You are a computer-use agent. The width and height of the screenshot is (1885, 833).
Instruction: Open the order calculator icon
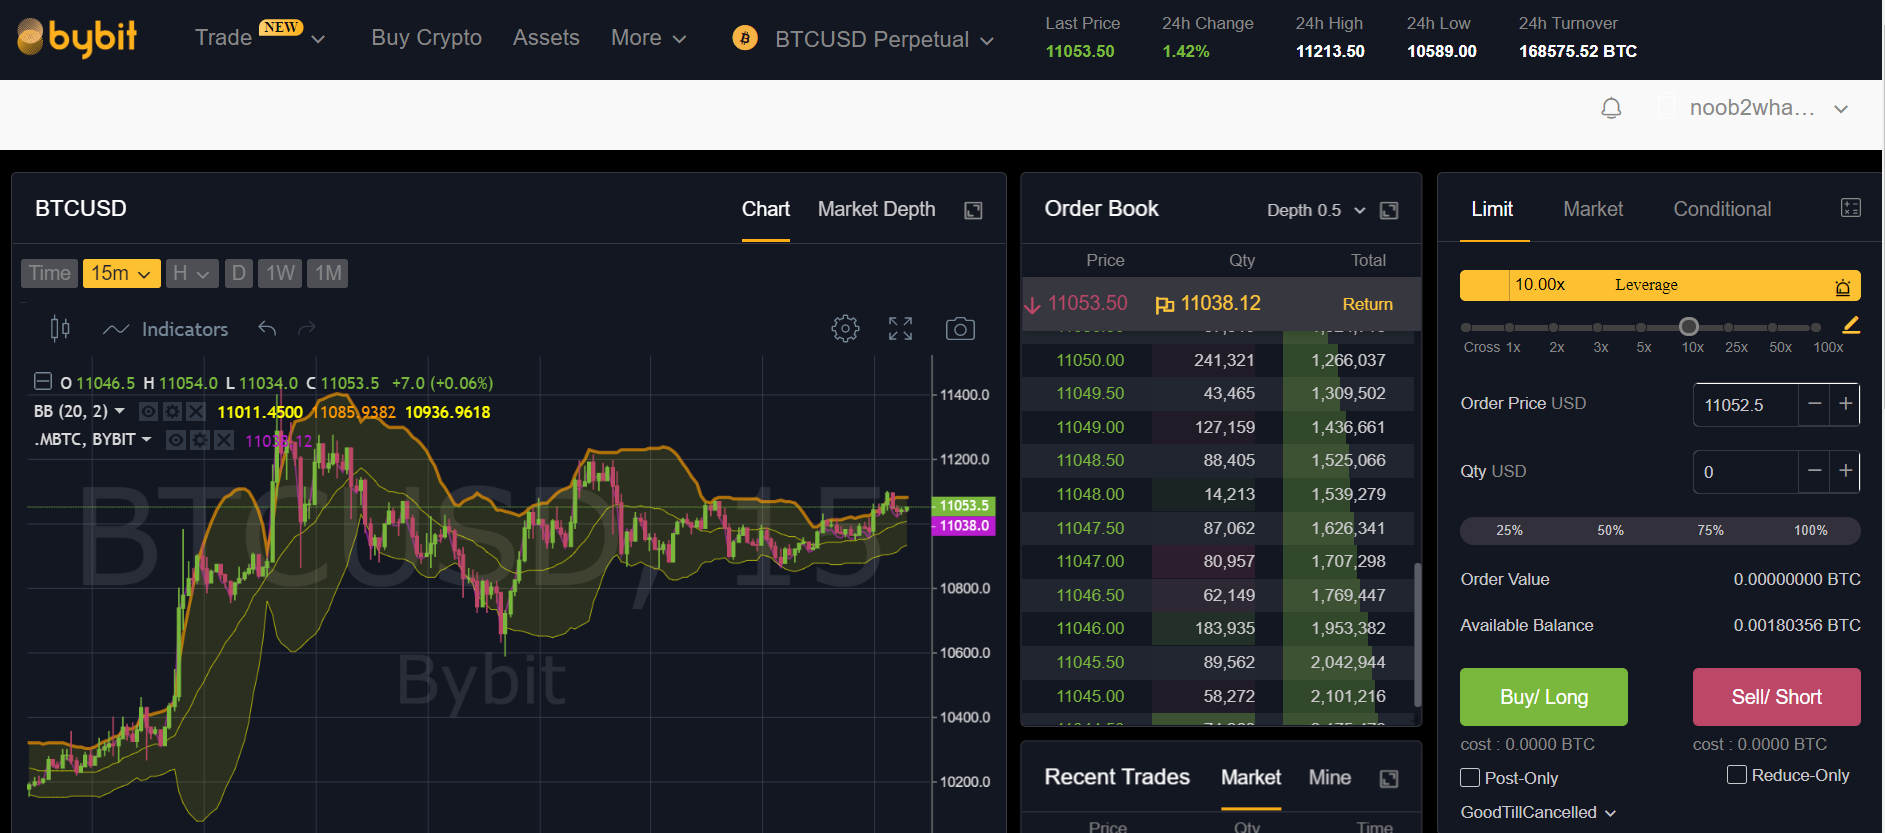(x=1851, y=207)
